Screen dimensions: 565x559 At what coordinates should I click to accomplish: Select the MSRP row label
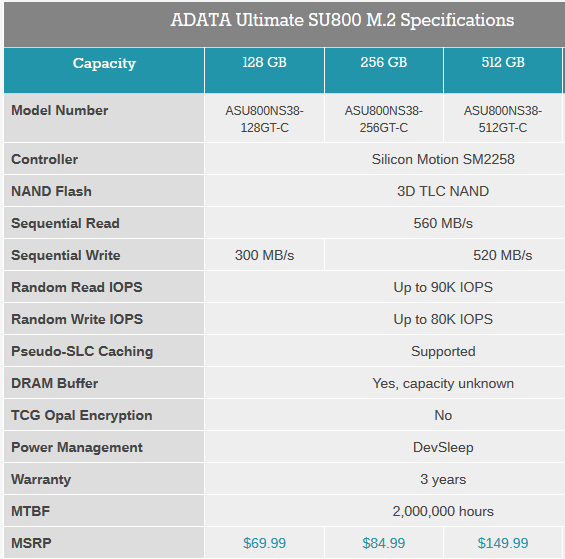(x=31, y=543)
